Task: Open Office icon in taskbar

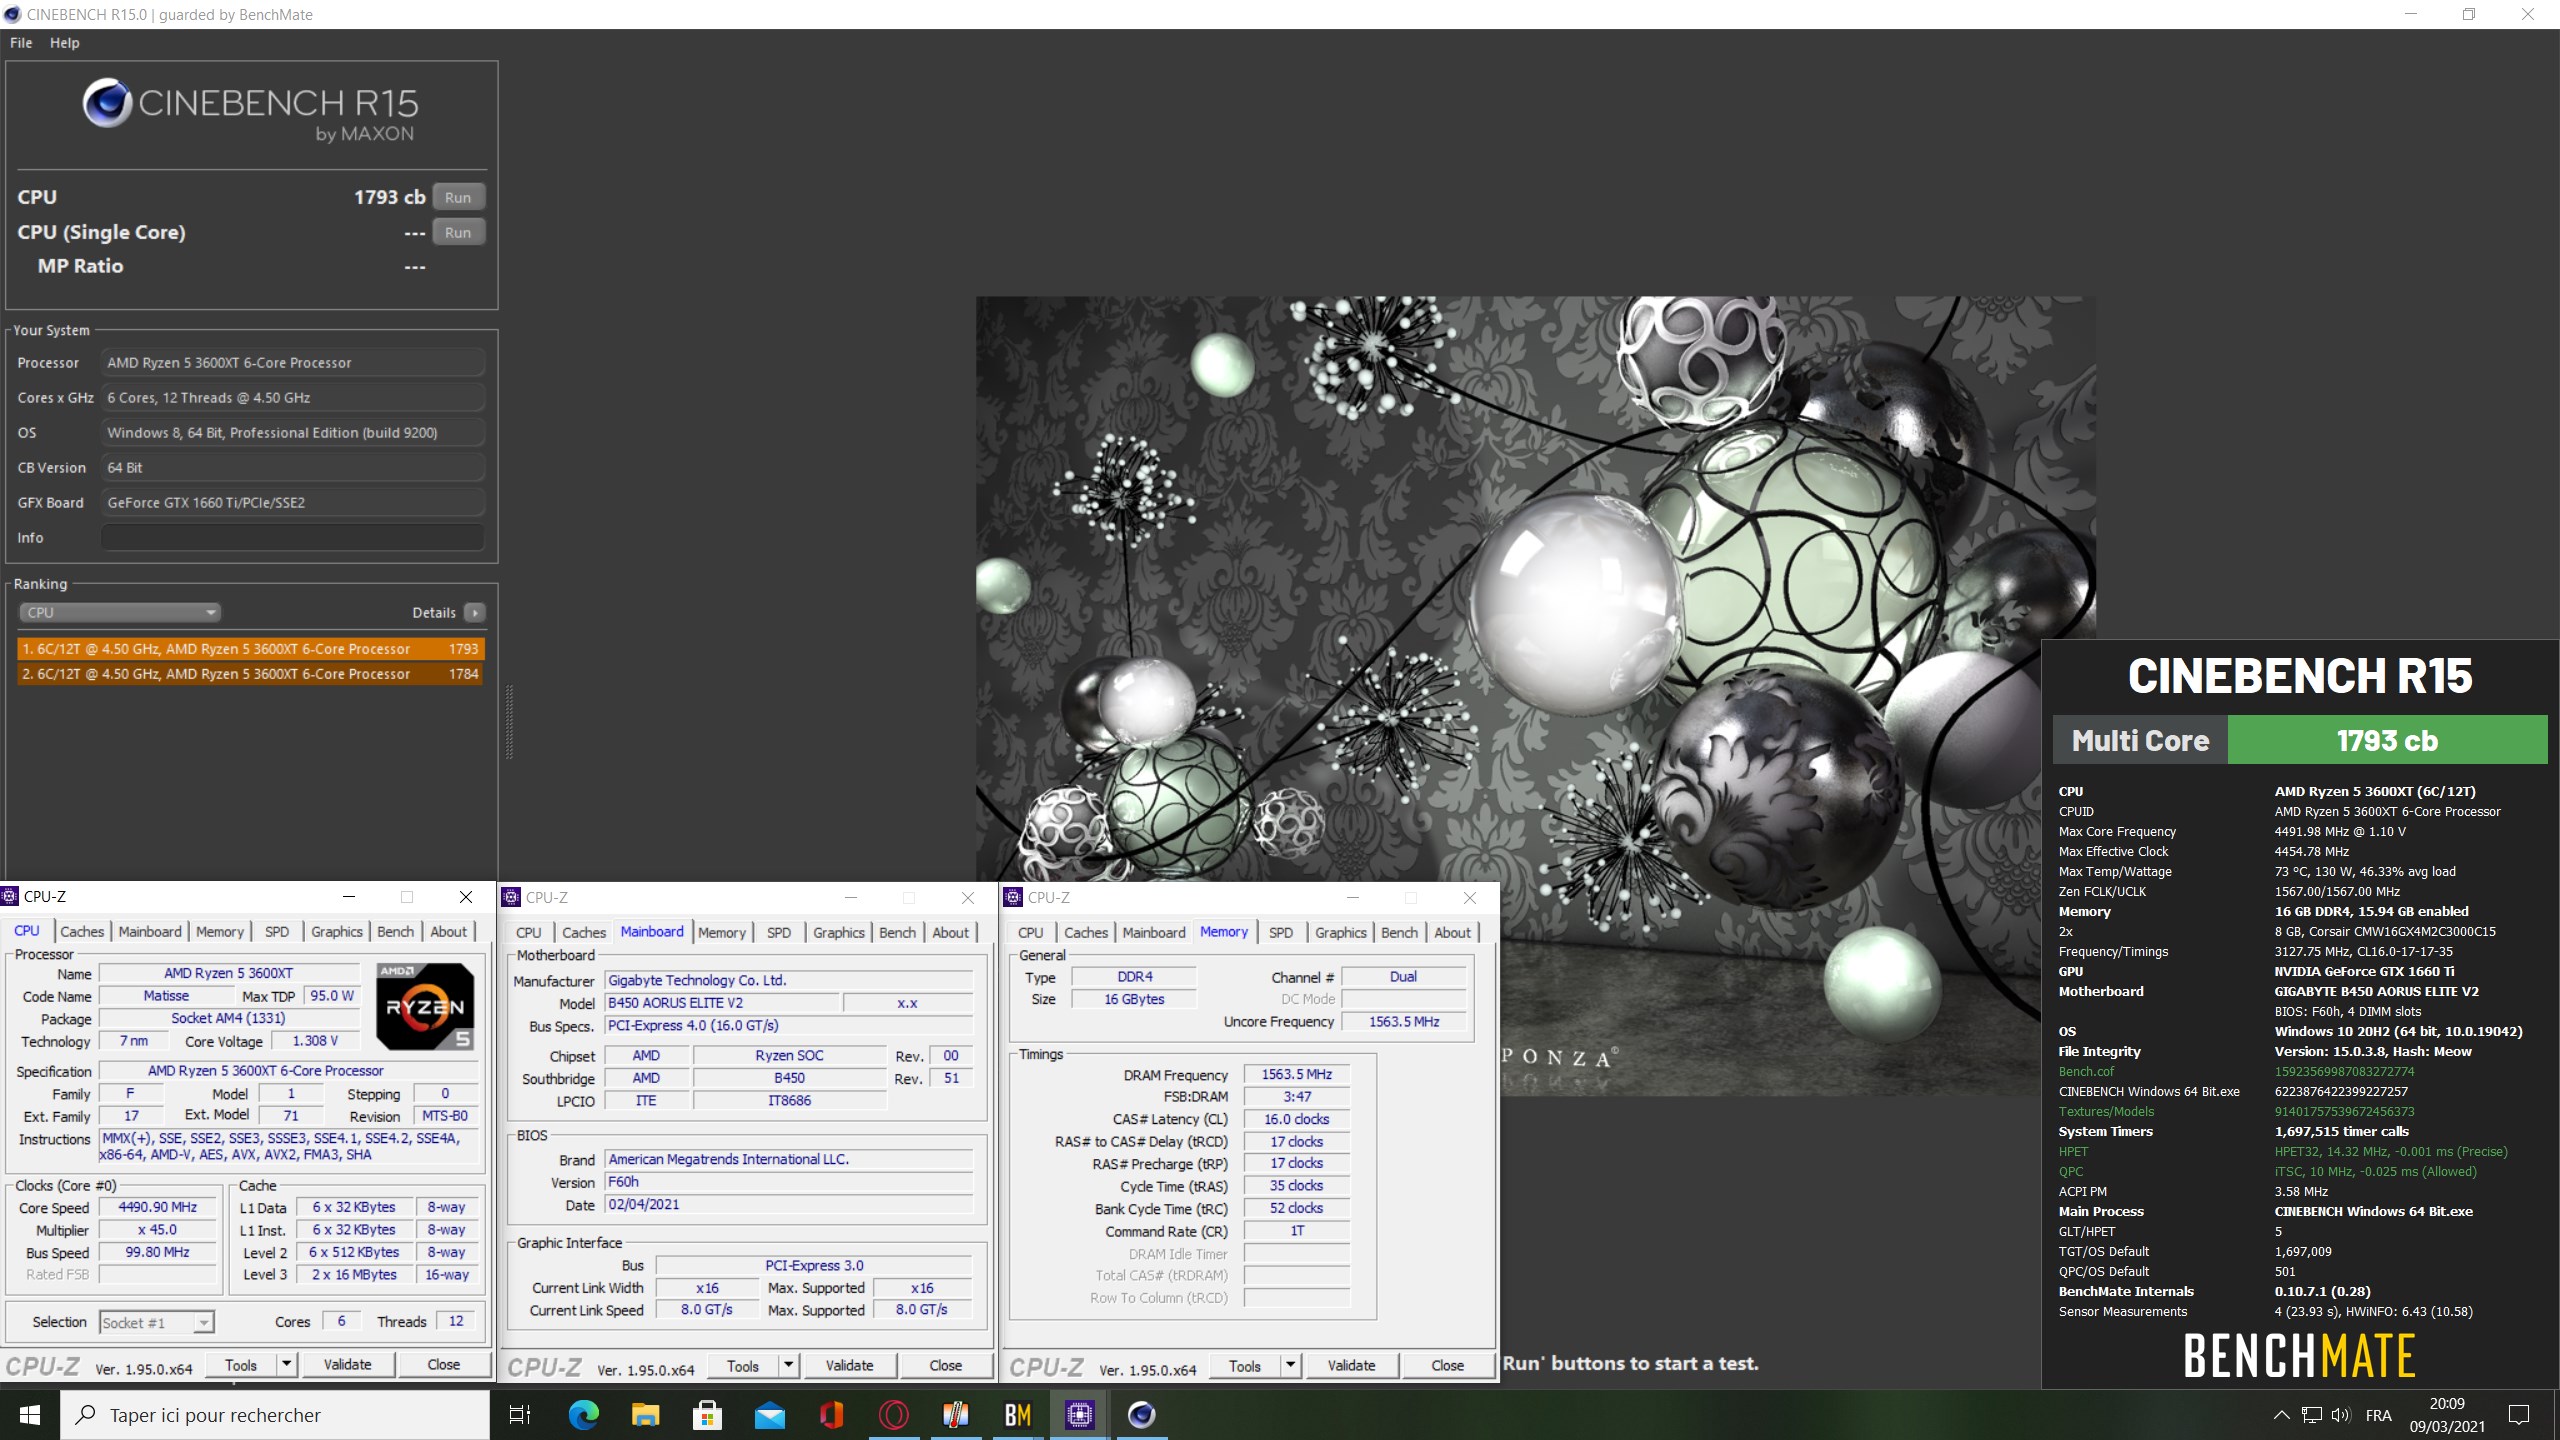Action: [x=831, y=1415]
